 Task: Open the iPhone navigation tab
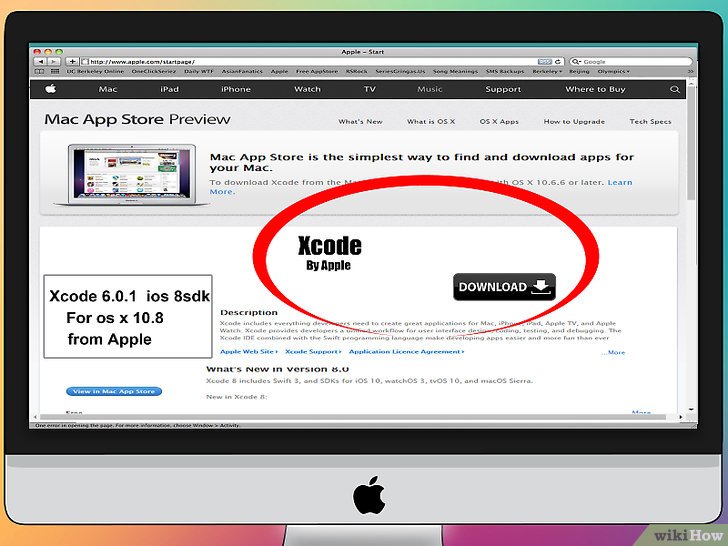(x=236, y=89)
